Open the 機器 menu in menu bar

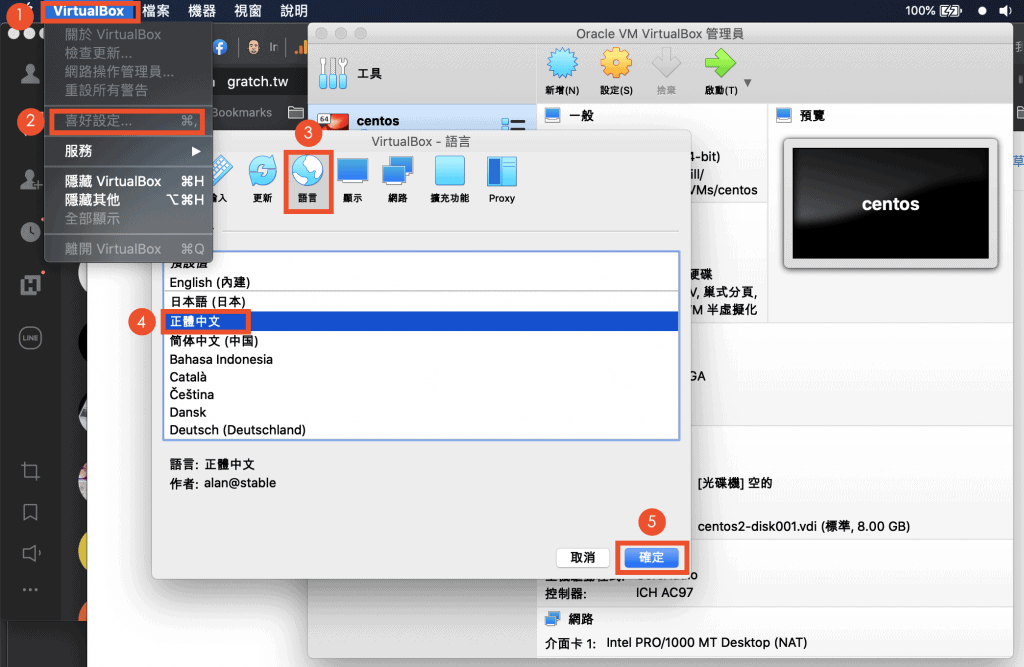(x=202, y=11)
